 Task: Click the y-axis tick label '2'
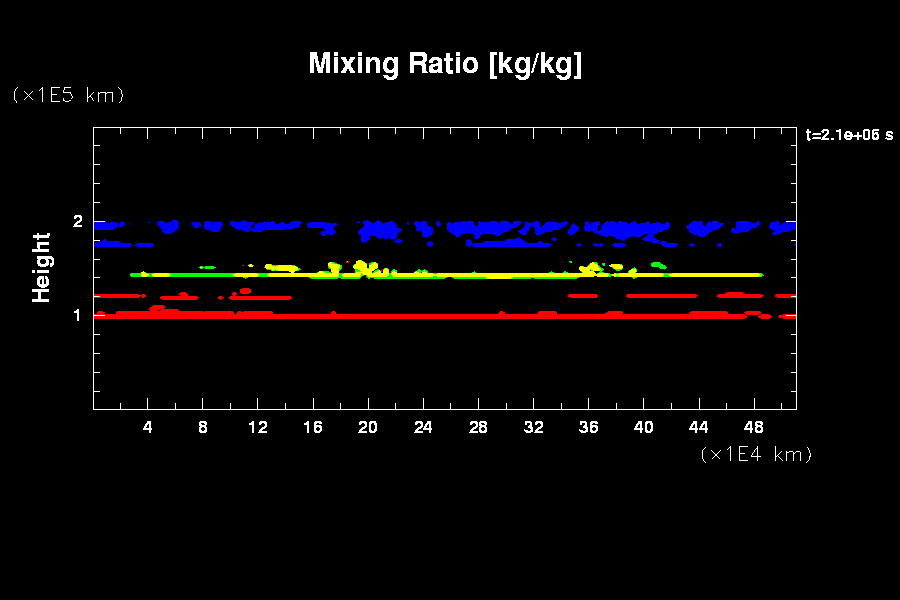coord(78,222)
